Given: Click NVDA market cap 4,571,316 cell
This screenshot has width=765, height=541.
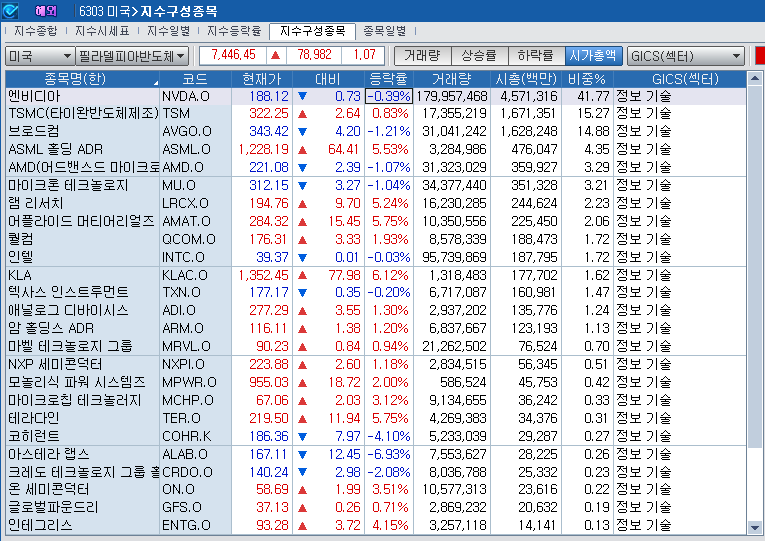Looking at the screenshot, I should coord(528,96).
